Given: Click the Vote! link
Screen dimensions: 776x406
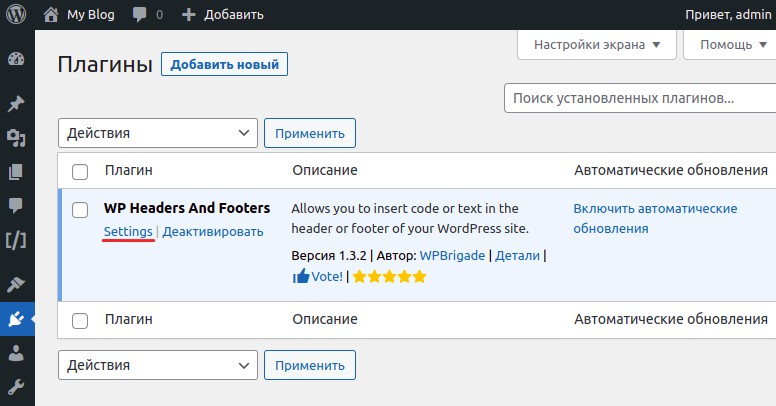Looking at the screenshot, I should [327, 276].
